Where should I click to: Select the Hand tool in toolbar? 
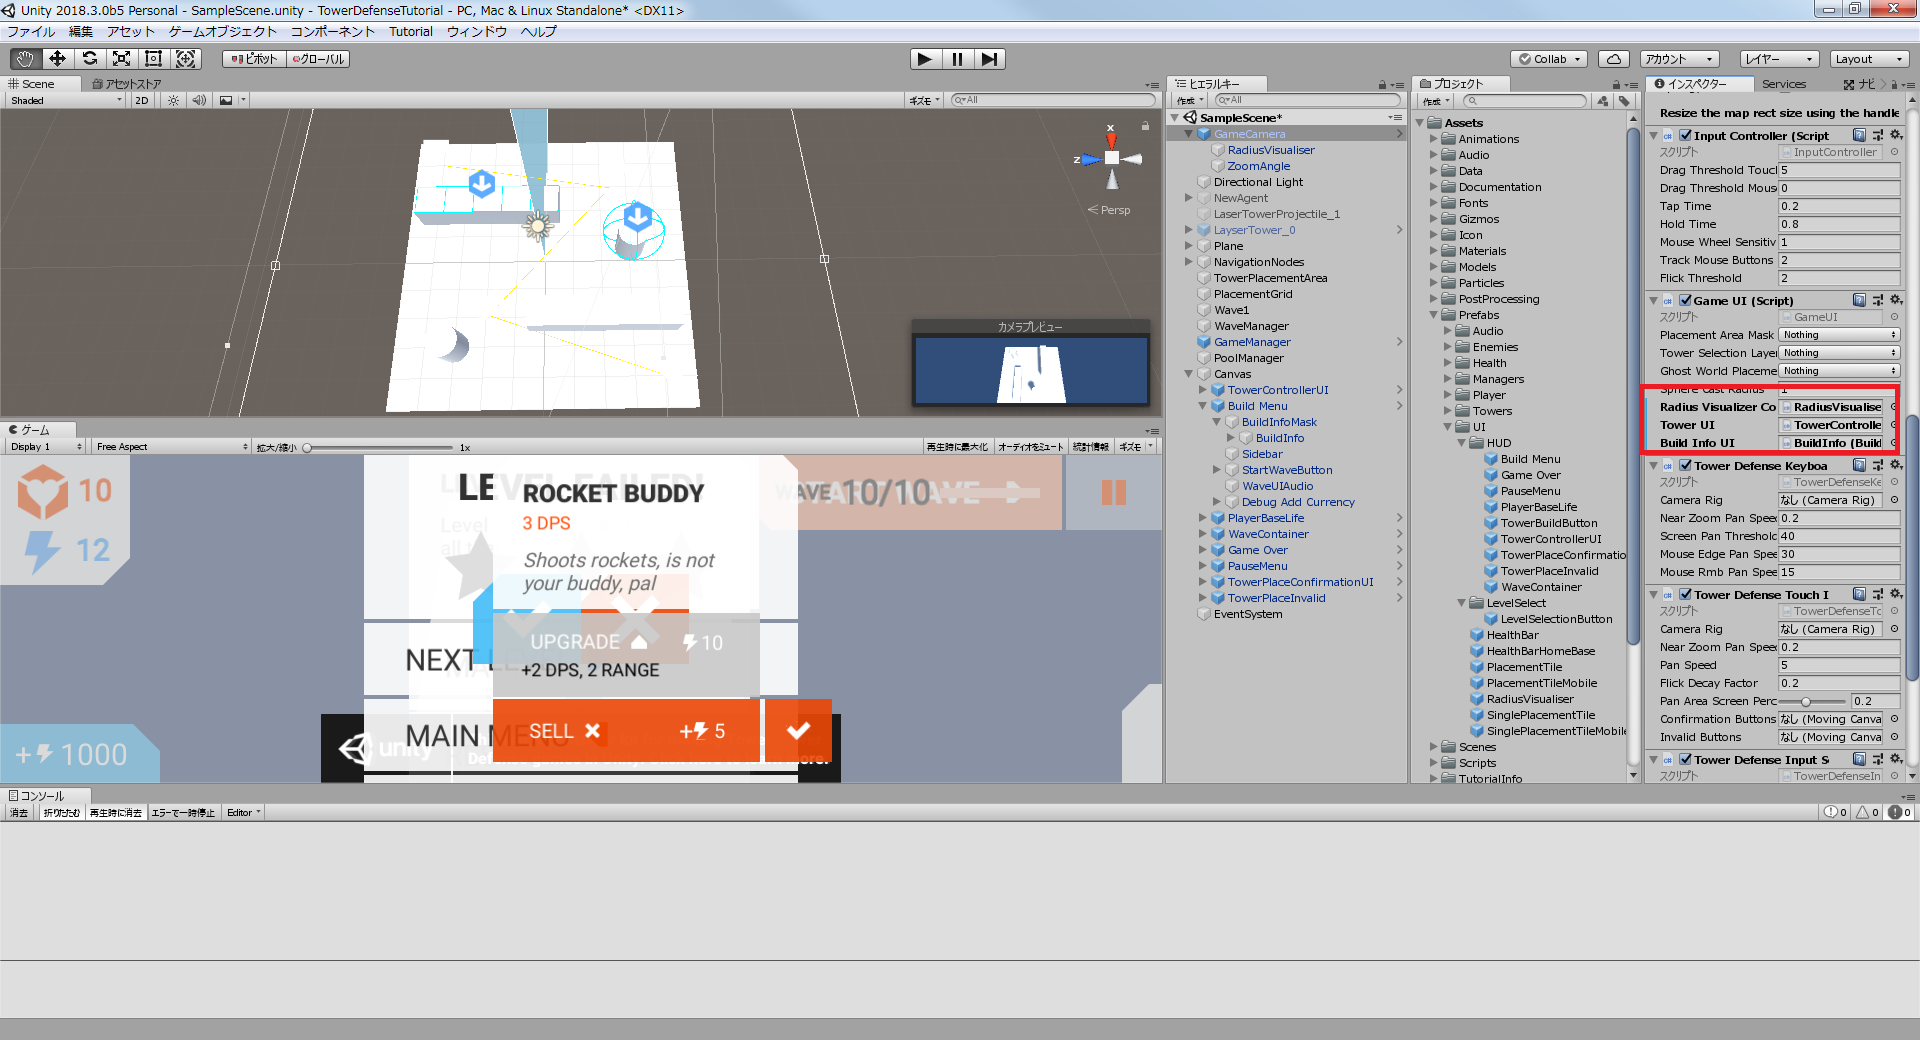click(x=24, y=59)
